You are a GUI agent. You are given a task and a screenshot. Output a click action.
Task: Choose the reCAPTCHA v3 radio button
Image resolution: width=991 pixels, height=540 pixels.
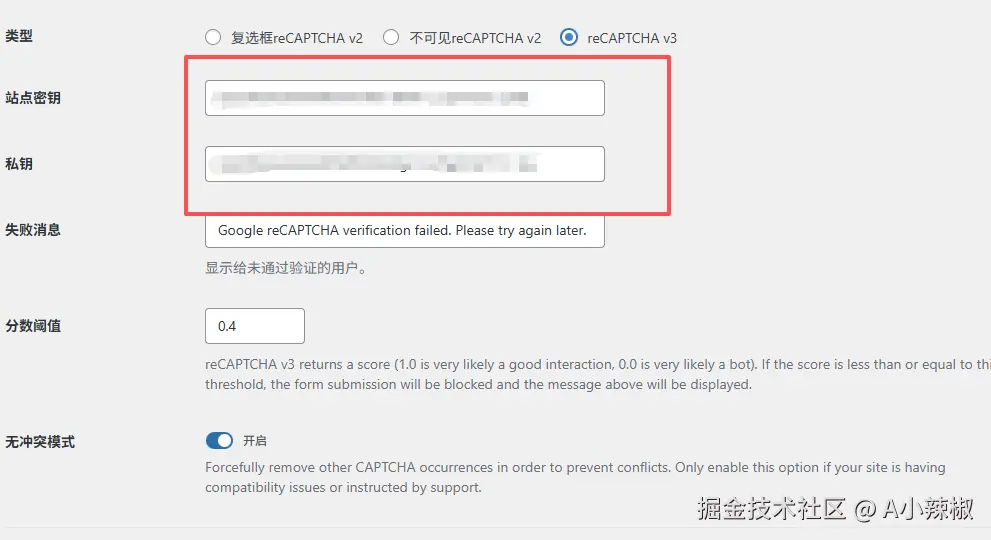coord(569,37)
